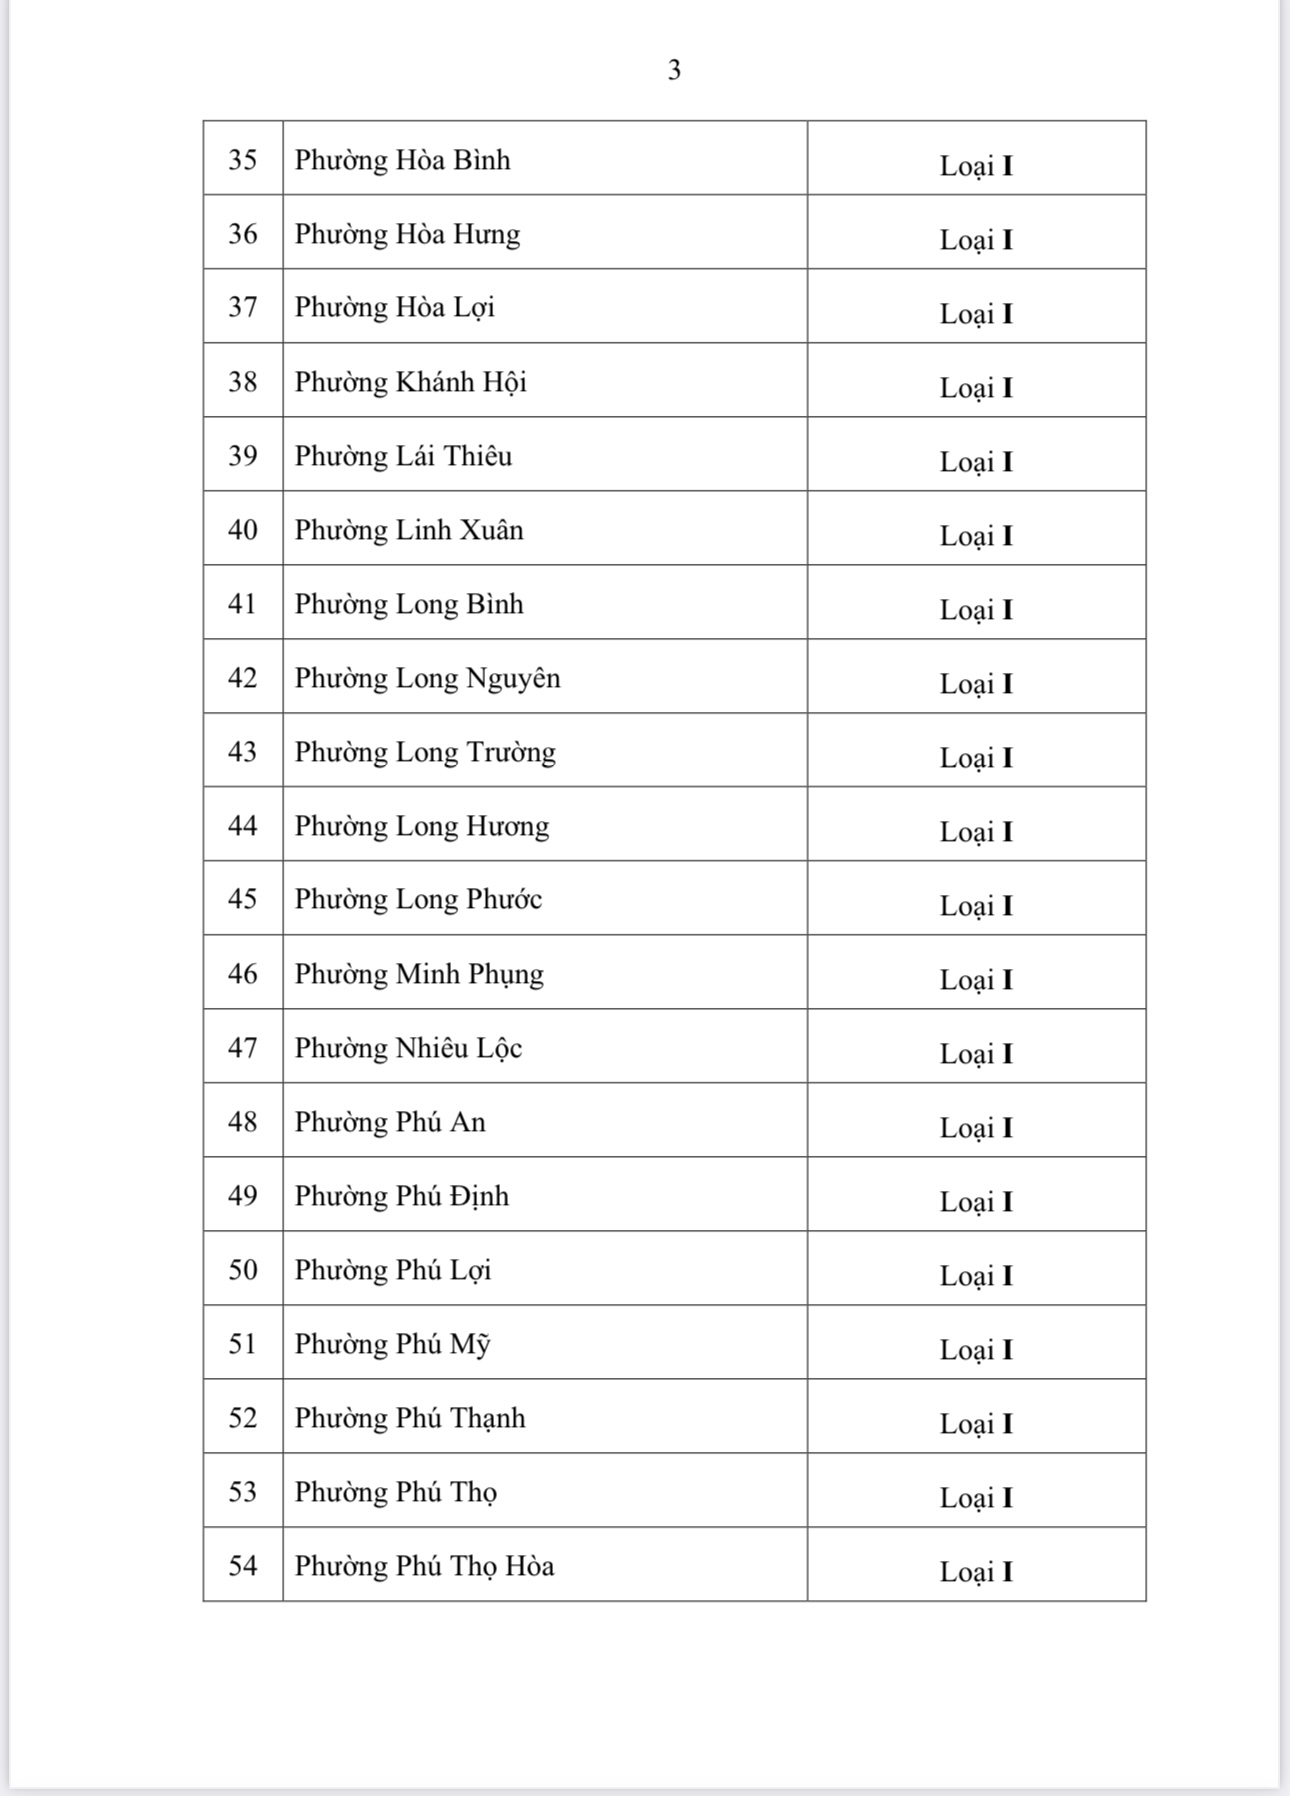Click the "Phường Khánh Hội" entry
Image resolution: width=1290 pixels, height=1796 pixels.
tap(410, 382)
